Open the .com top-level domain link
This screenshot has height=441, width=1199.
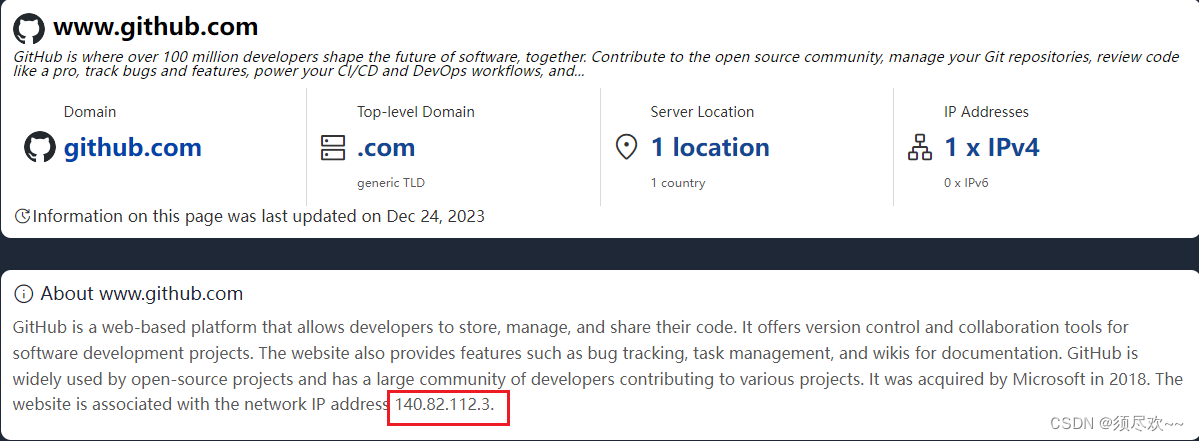click(x=386, y=147)
